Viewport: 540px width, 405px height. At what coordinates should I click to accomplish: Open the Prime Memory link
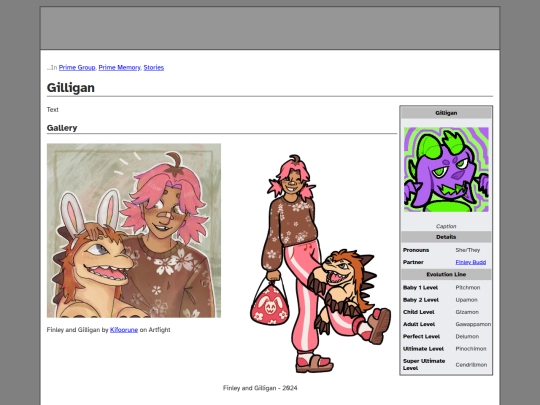120,68
